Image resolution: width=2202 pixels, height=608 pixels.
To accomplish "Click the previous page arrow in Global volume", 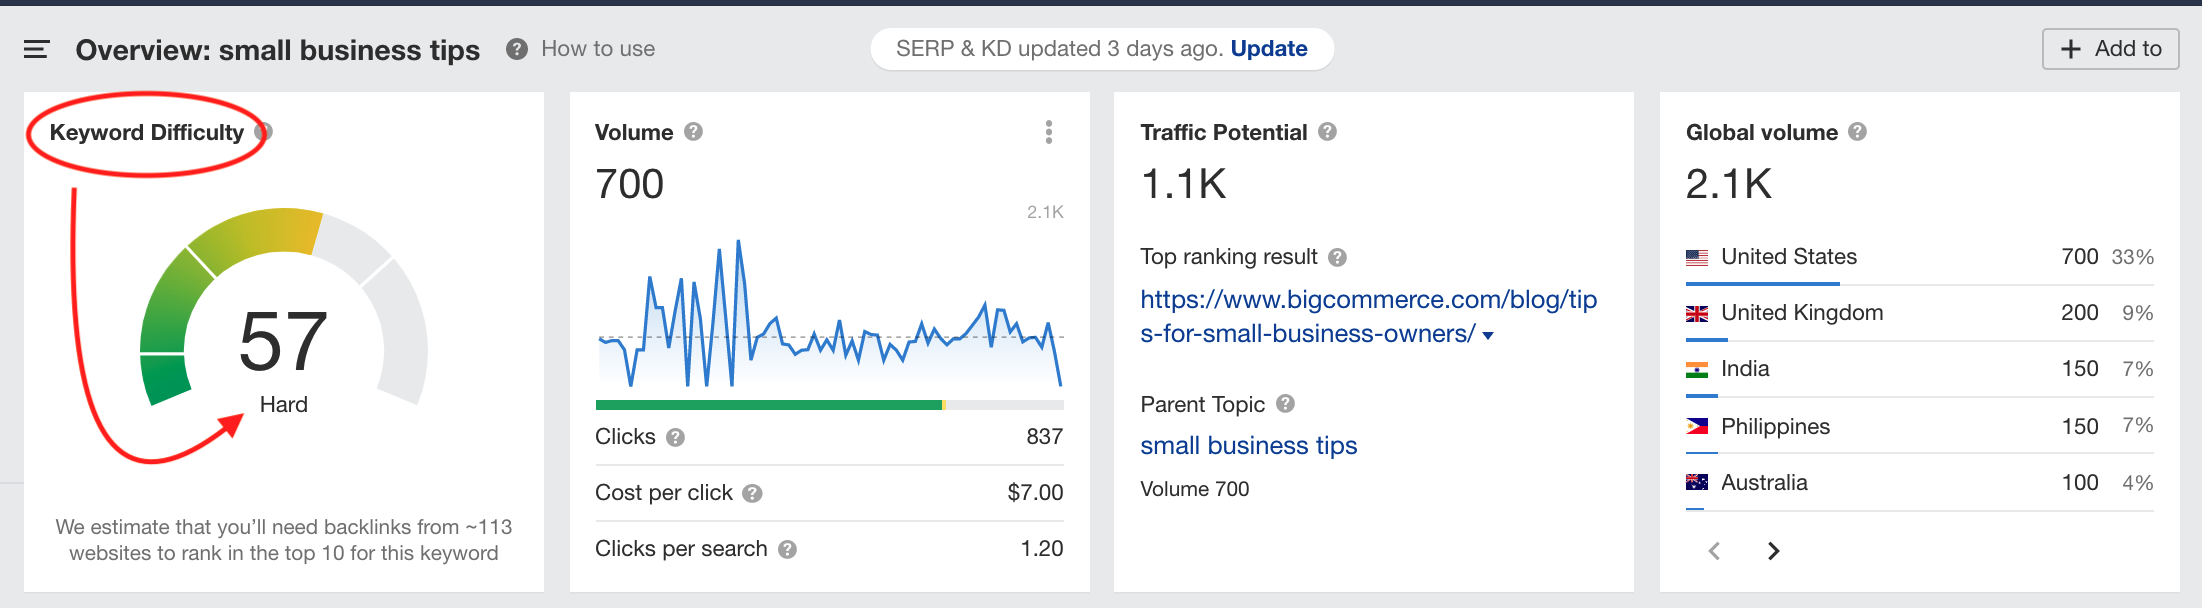I will click(x=1714, y=551).
